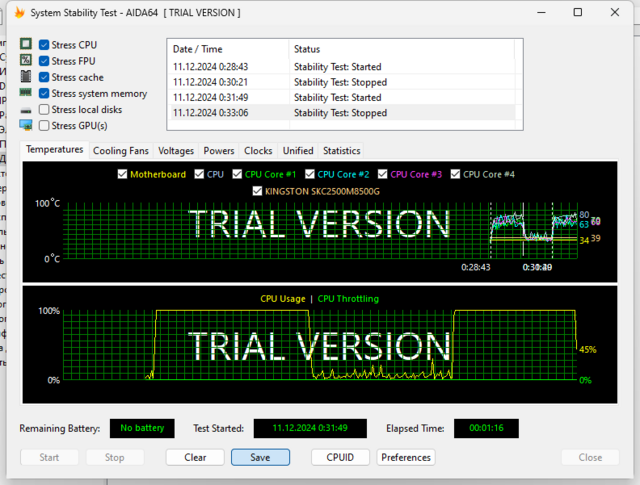Click the AIDA64 flame icon in title bar
640x485 pixels.
(19, 12)
